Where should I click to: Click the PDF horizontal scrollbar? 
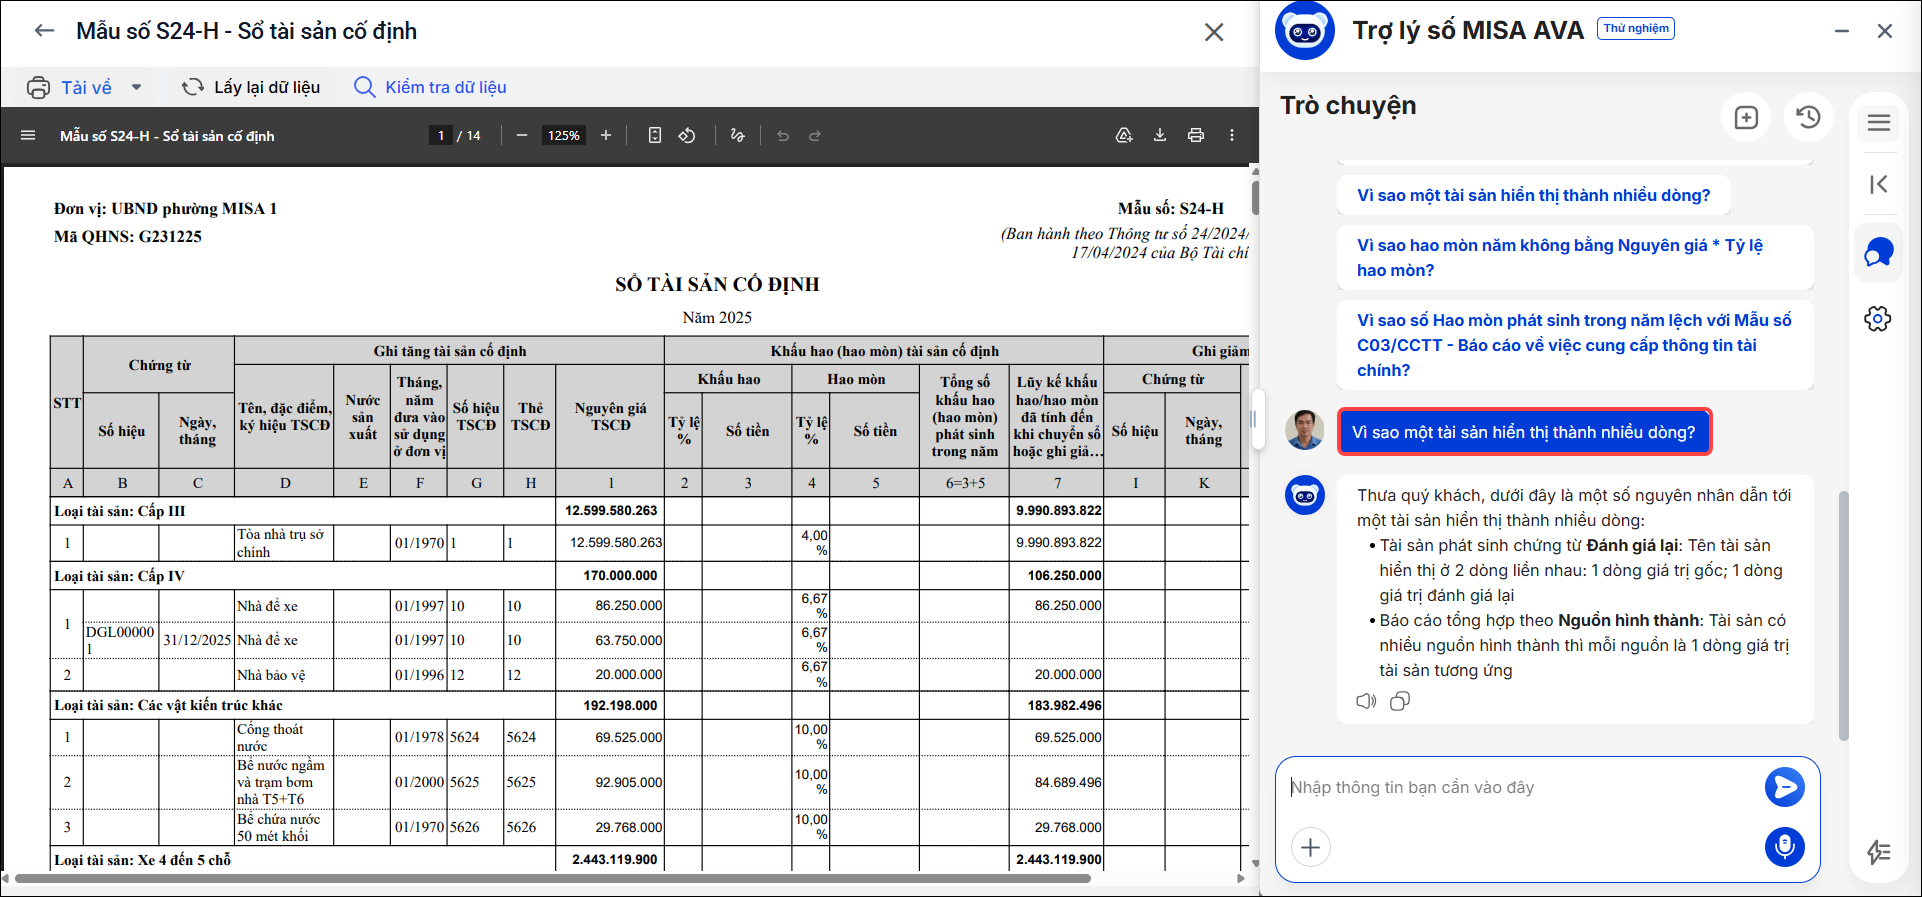[552, 879]
